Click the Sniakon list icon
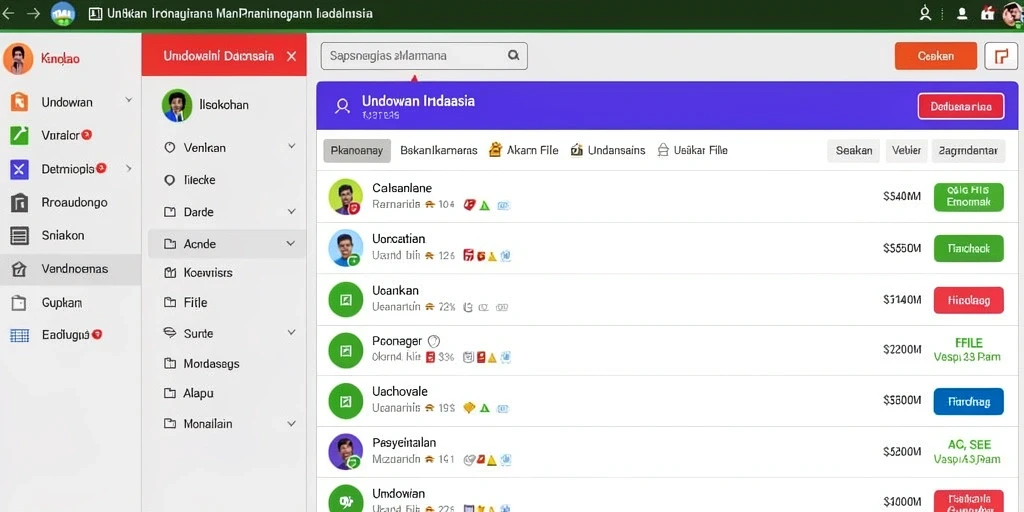The width and height of the screenshot is (1024, 512). (x=19, y=236)
